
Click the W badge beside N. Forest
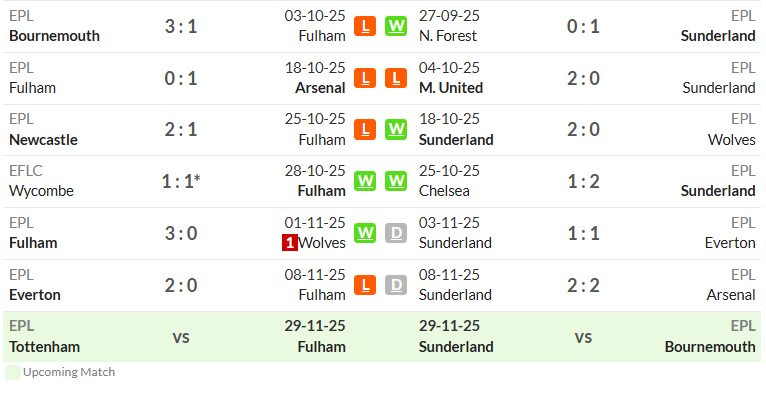[x=396, y=26]
